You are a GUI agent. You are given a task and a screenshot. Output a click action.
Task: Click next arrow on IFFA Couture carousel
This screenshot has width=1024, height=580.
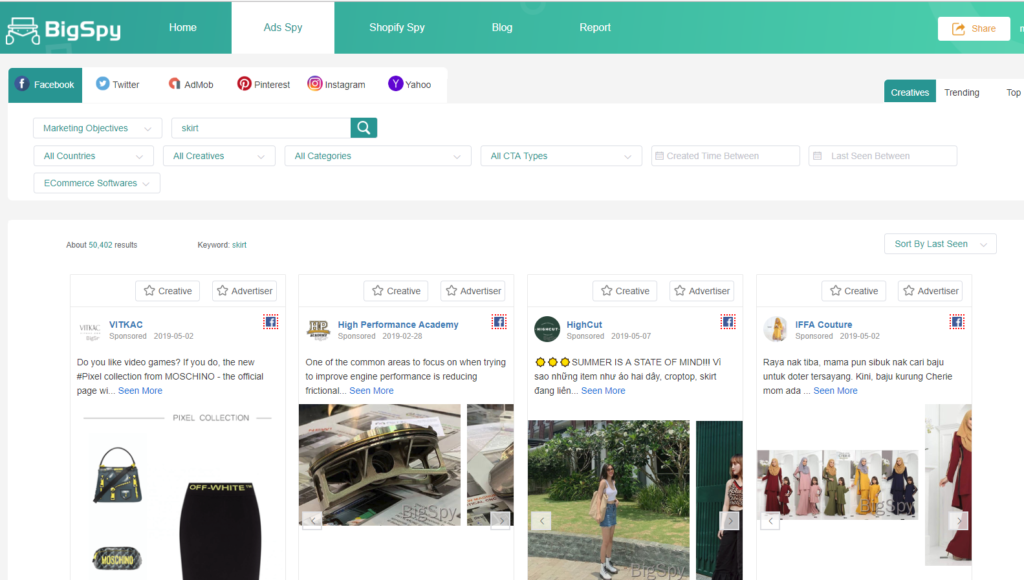pos(959,521)
